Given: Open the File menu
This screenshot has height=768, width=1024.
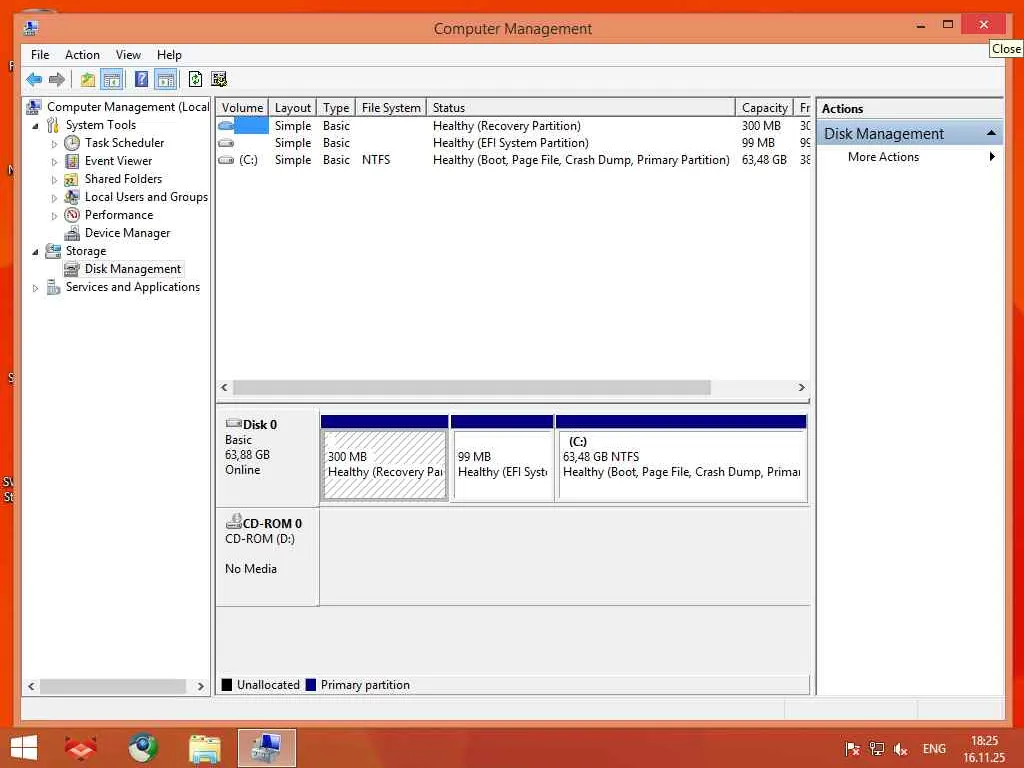Looking at the screenshot, I should [x=40, y=55].
